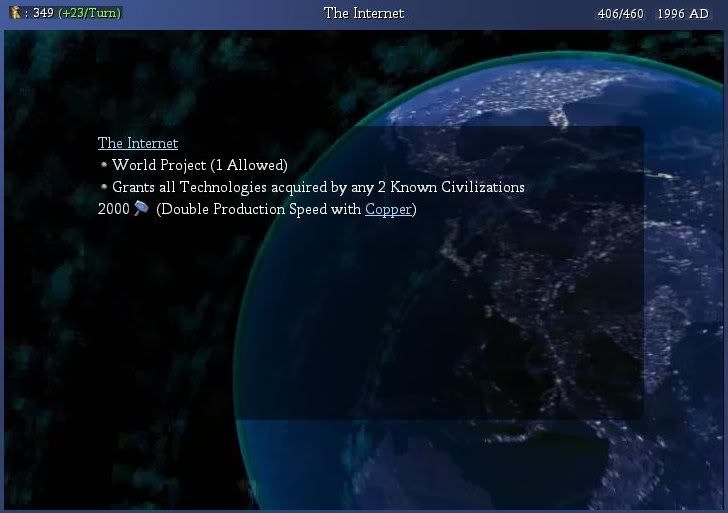Screen dimensions: 728x513
Task: Click the 1996 AD date
Action: (683, 13)
